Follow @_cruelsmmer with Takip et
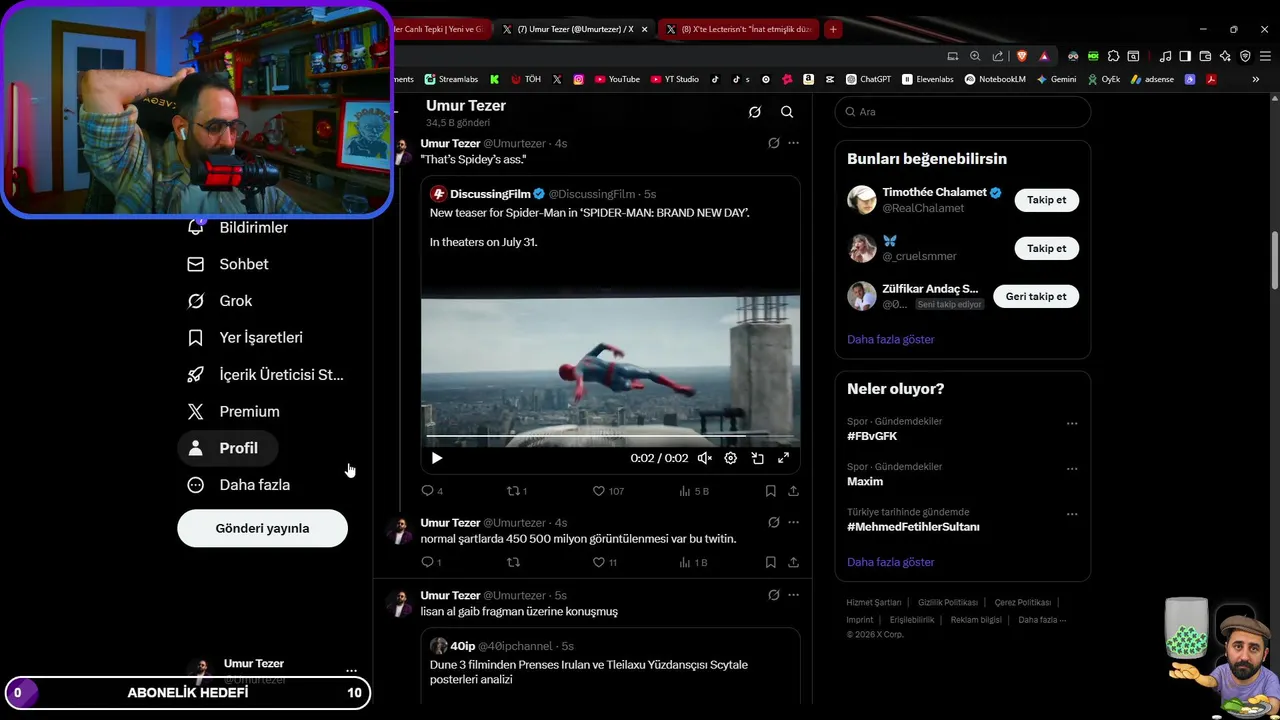 pos(1046,248)
